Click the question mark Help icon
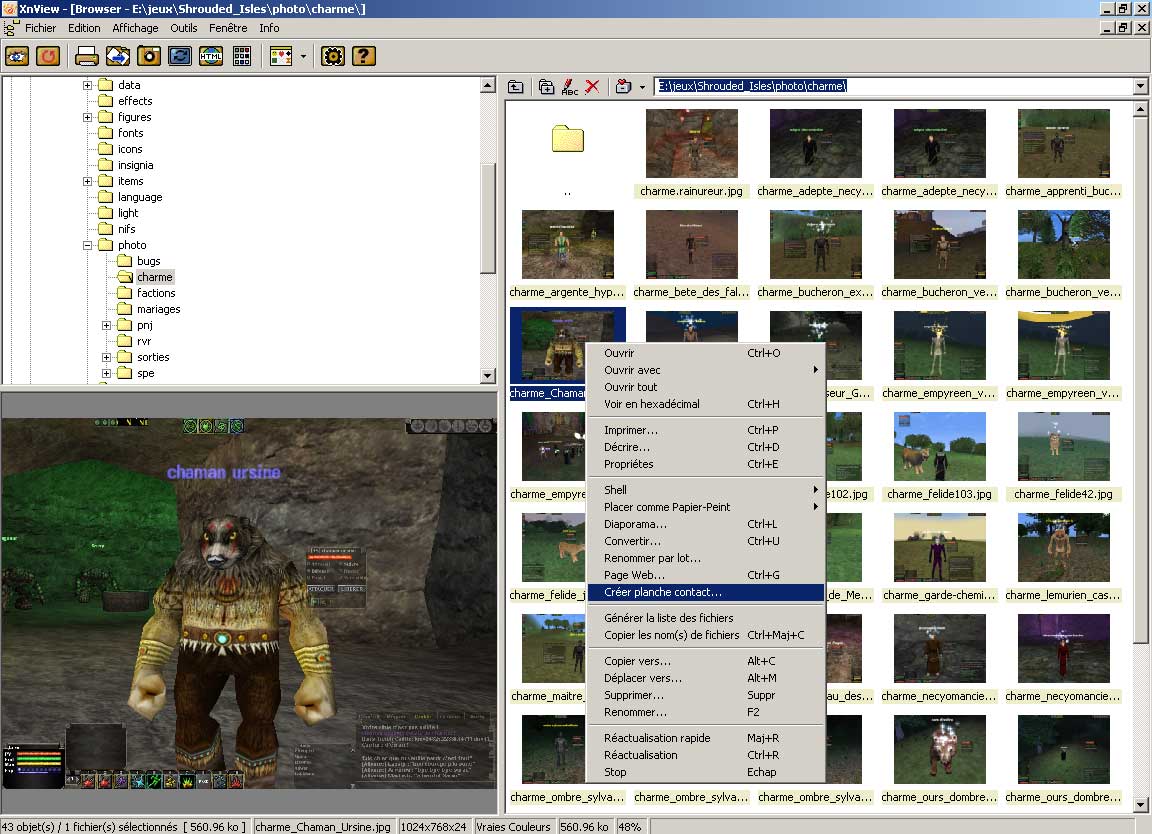 pyautogui.click(x=364, y=56)
